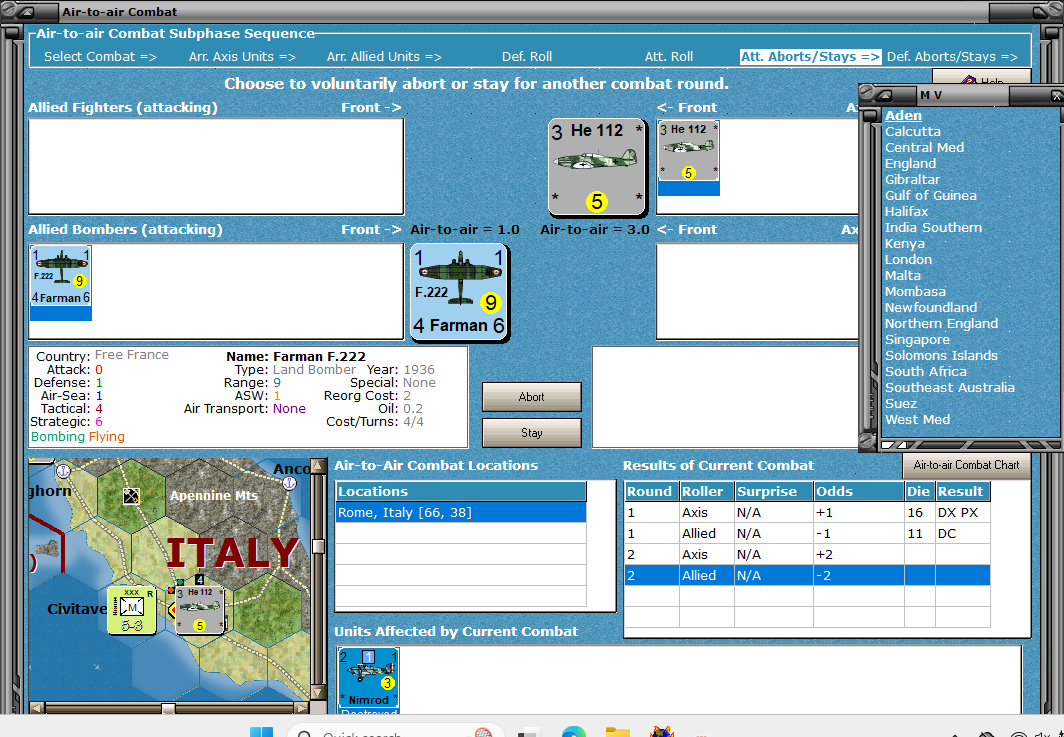The height and width of the screenshot is (737, 1064).
Task: Click Att. Aborts/Stays subphase step
Action: click(x=810, y=57)
